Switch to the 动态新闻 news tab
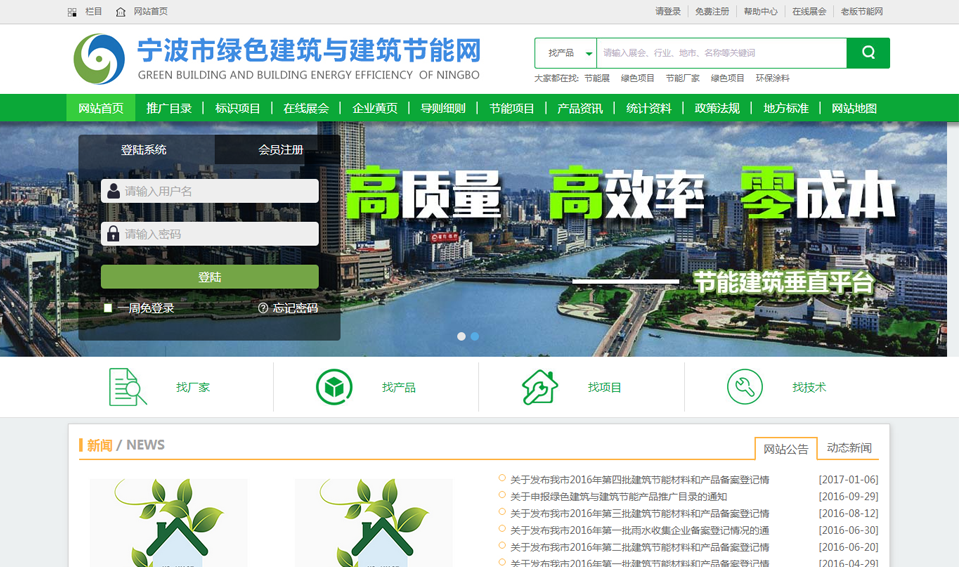This screenshot has height=567, width=959. [x=849, y=448]
